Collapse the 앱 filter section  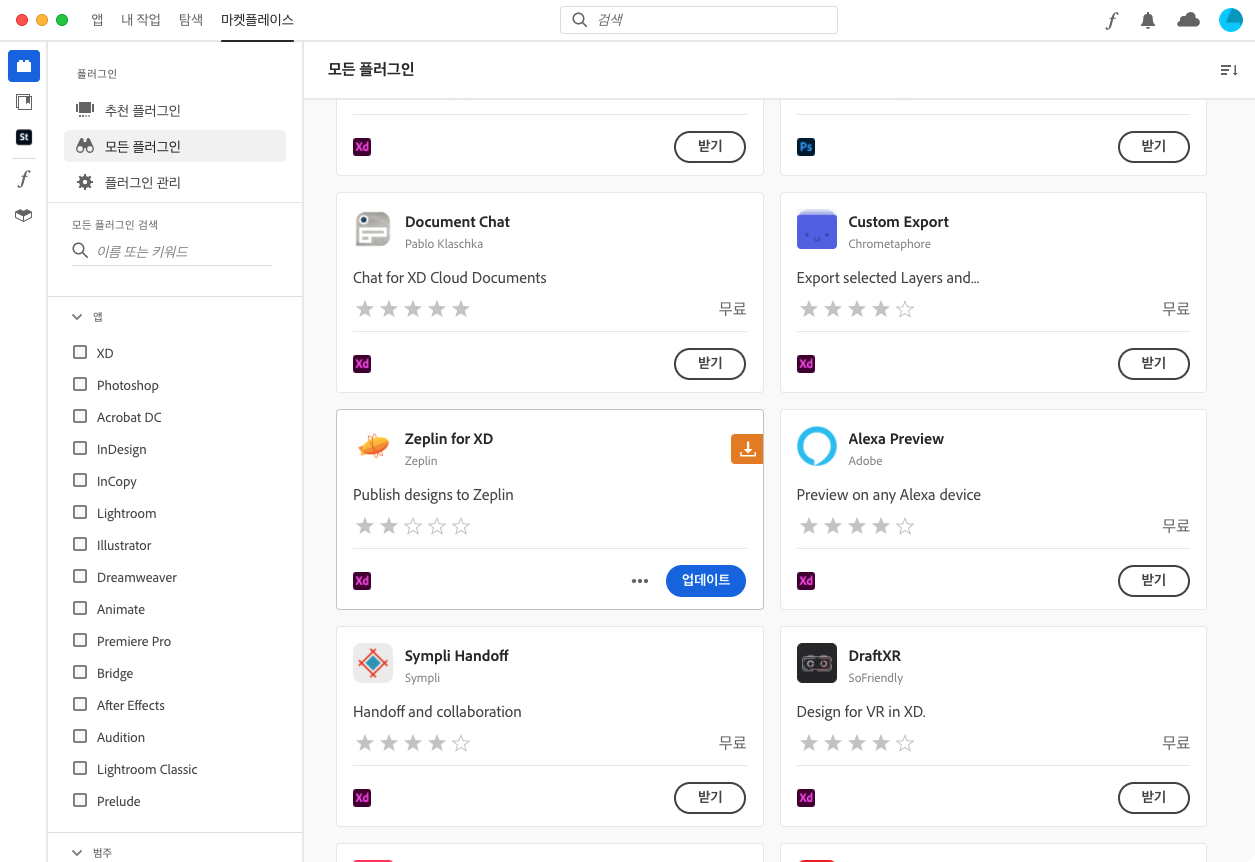pyautogui.click(x=77, y=316)
